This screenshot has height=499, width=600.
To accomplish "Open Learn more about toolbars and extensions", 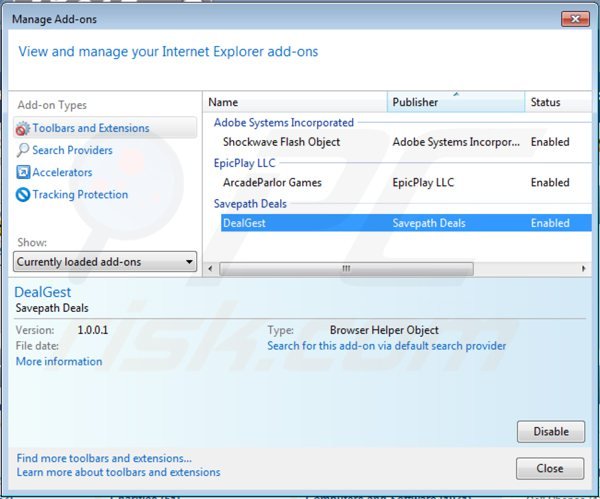I will tap(118, 472).
